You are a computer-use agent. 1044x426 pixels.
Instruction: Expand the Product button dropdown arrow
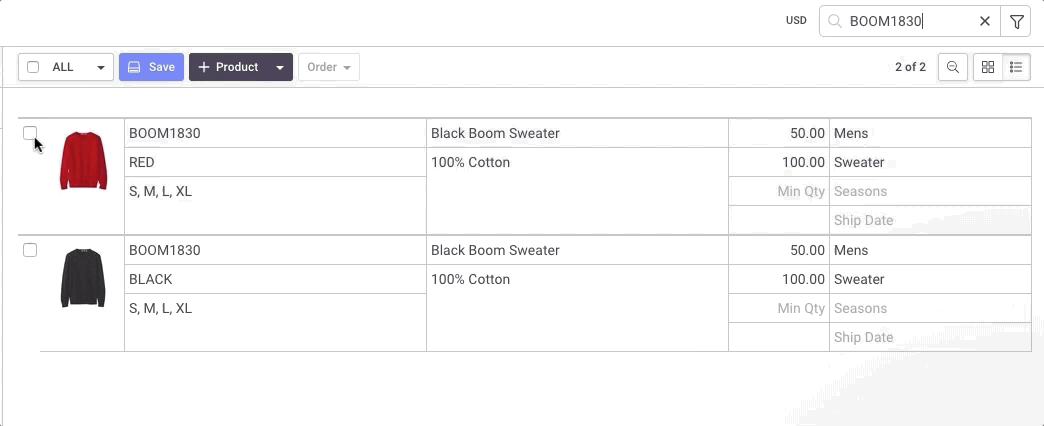[280, 67]
